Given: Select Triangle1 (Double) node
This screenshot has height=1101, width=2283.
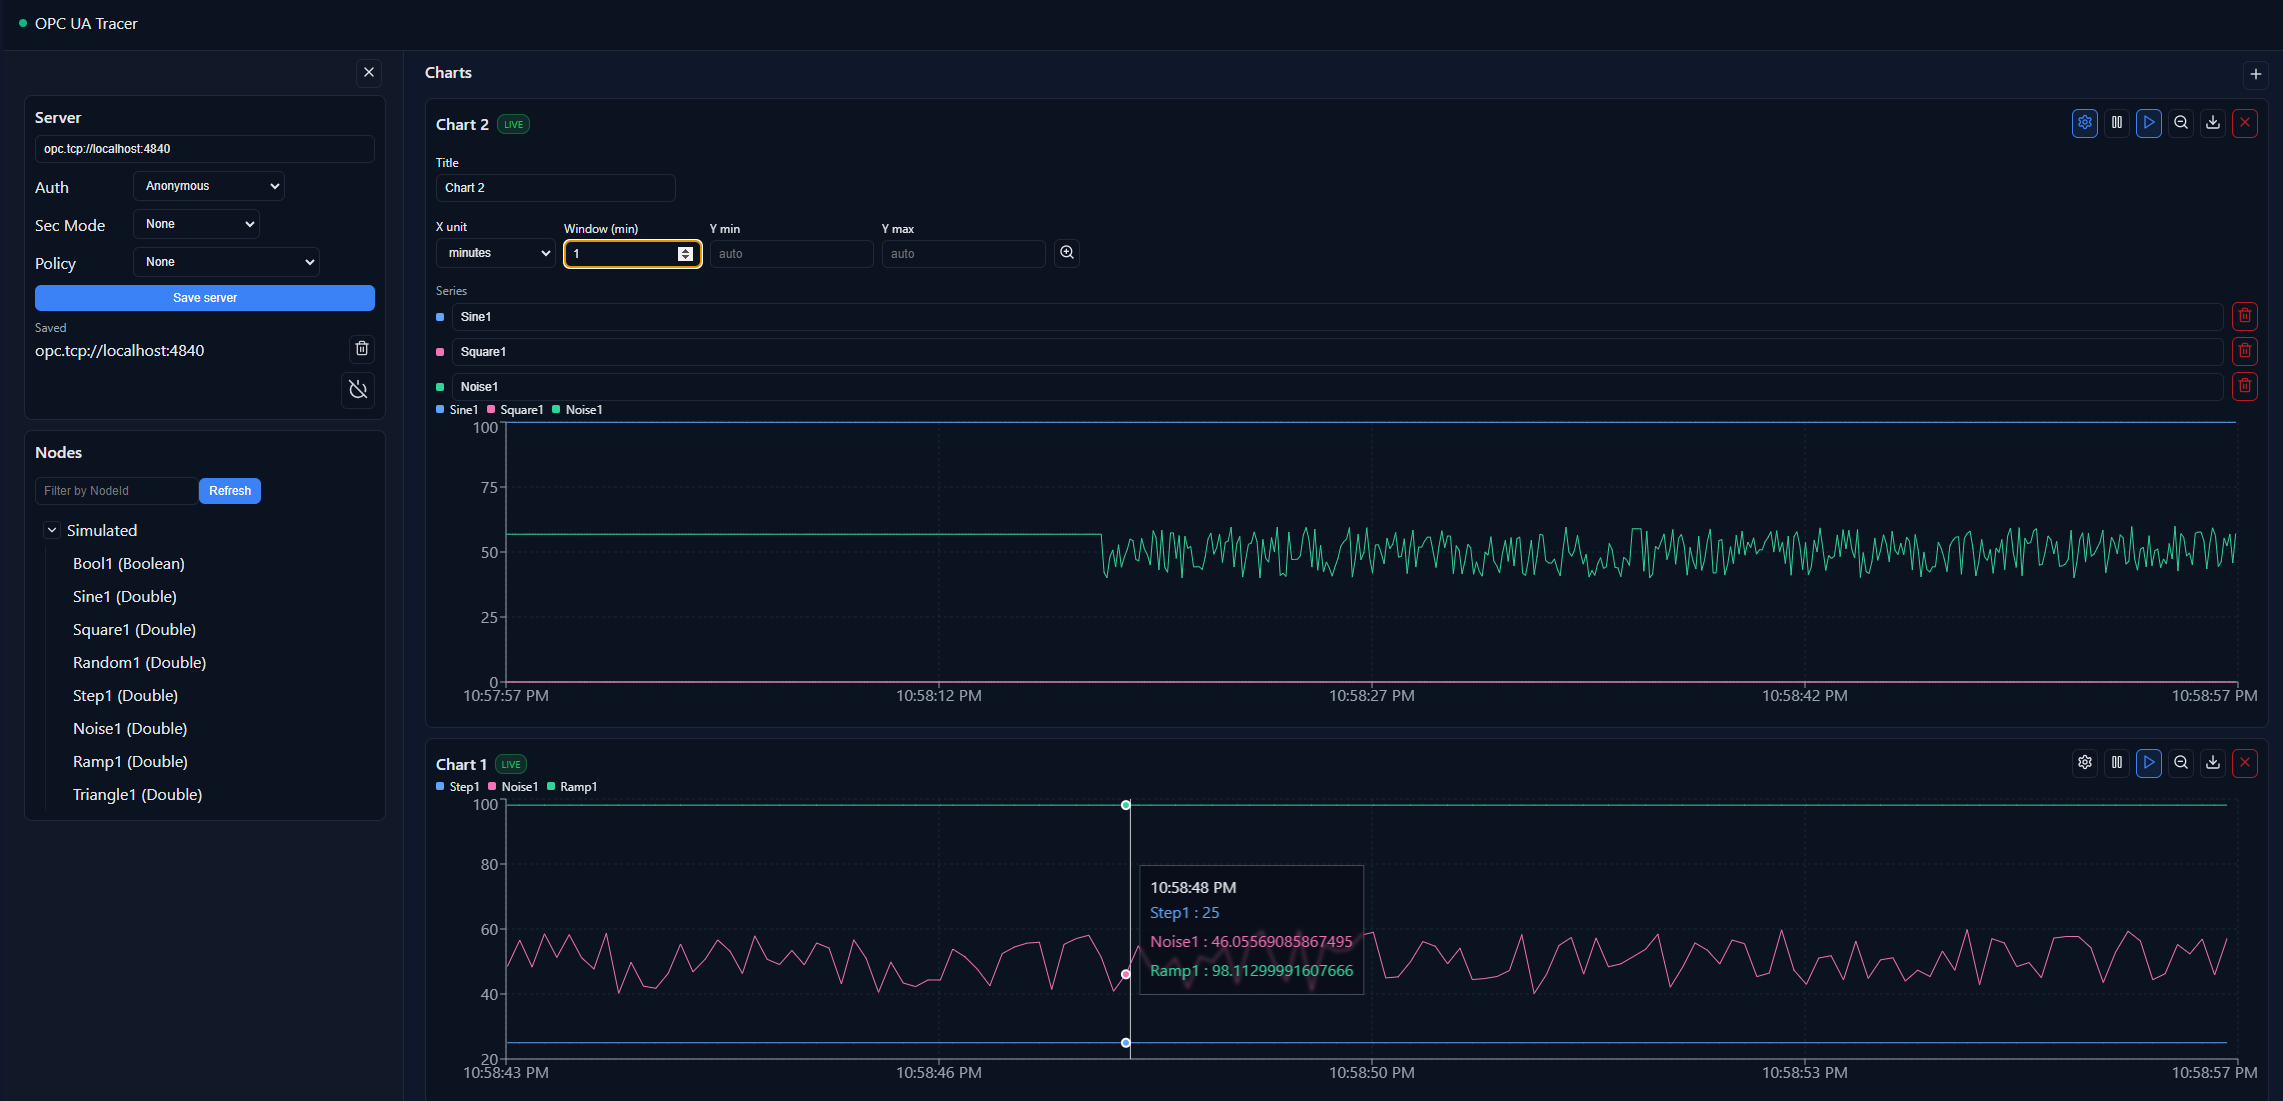Looking at the screenshot, I should click(x=137, y=794).
